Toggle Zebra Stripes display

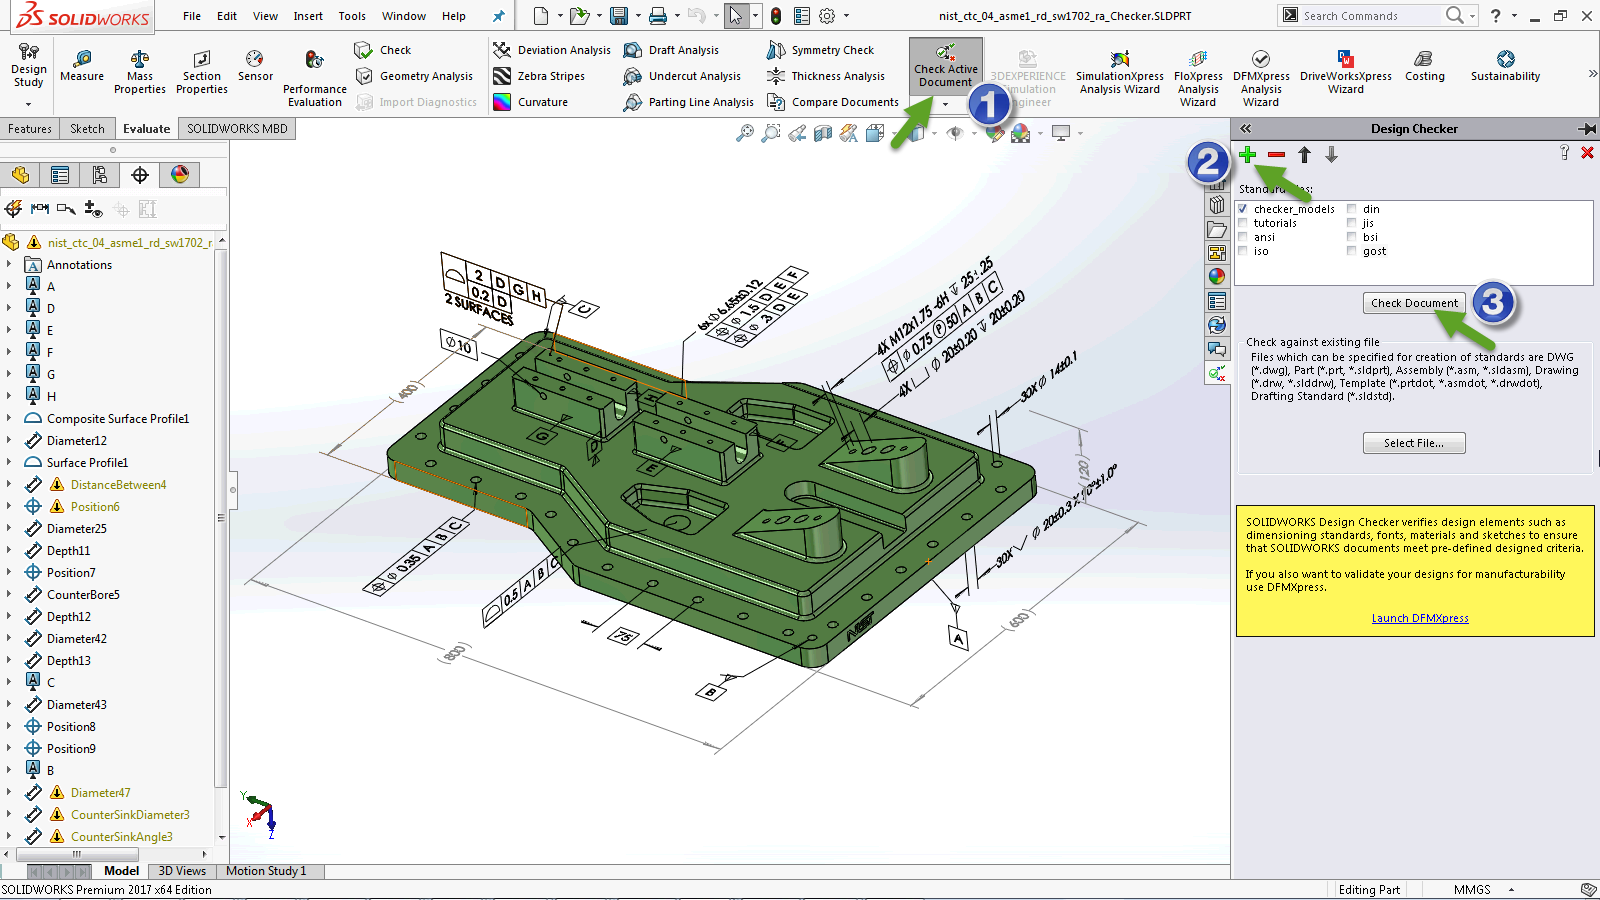tap(539, 76)
